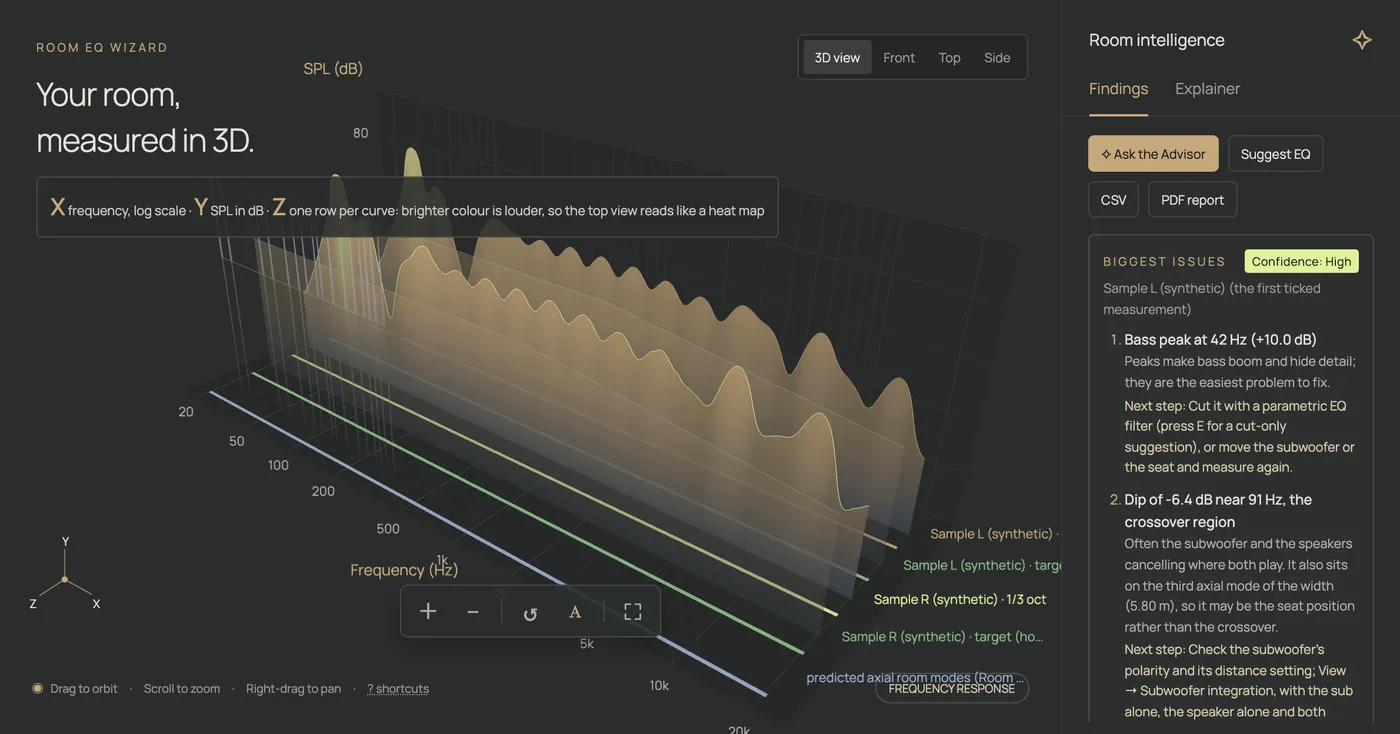The image size is (1400, 734).
Task: Click the BIGGEST ISSUES heading
Action: (1164, 261)
